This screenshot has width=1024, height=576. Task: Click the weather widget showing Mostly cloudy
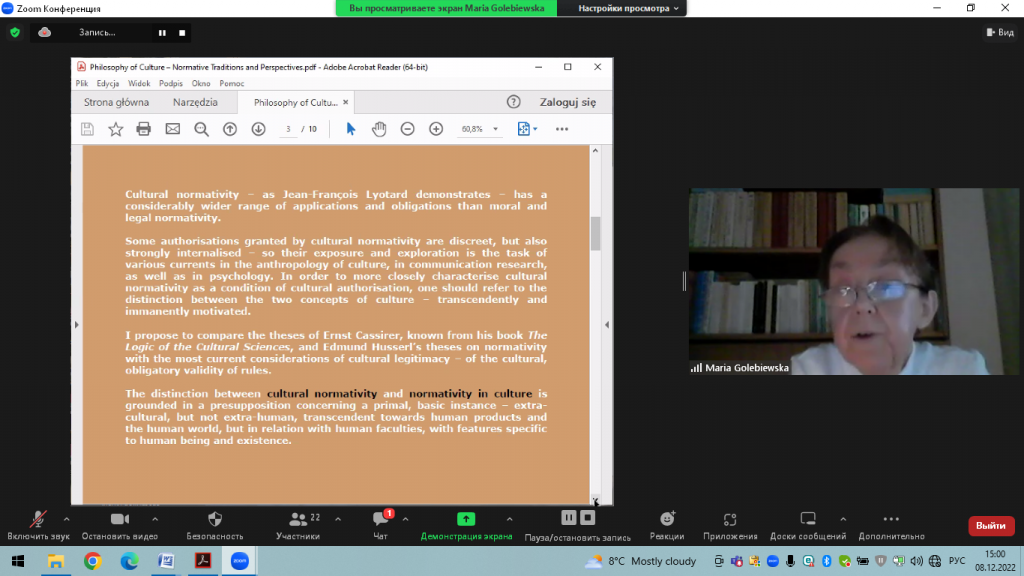click(x=641, y=561)
